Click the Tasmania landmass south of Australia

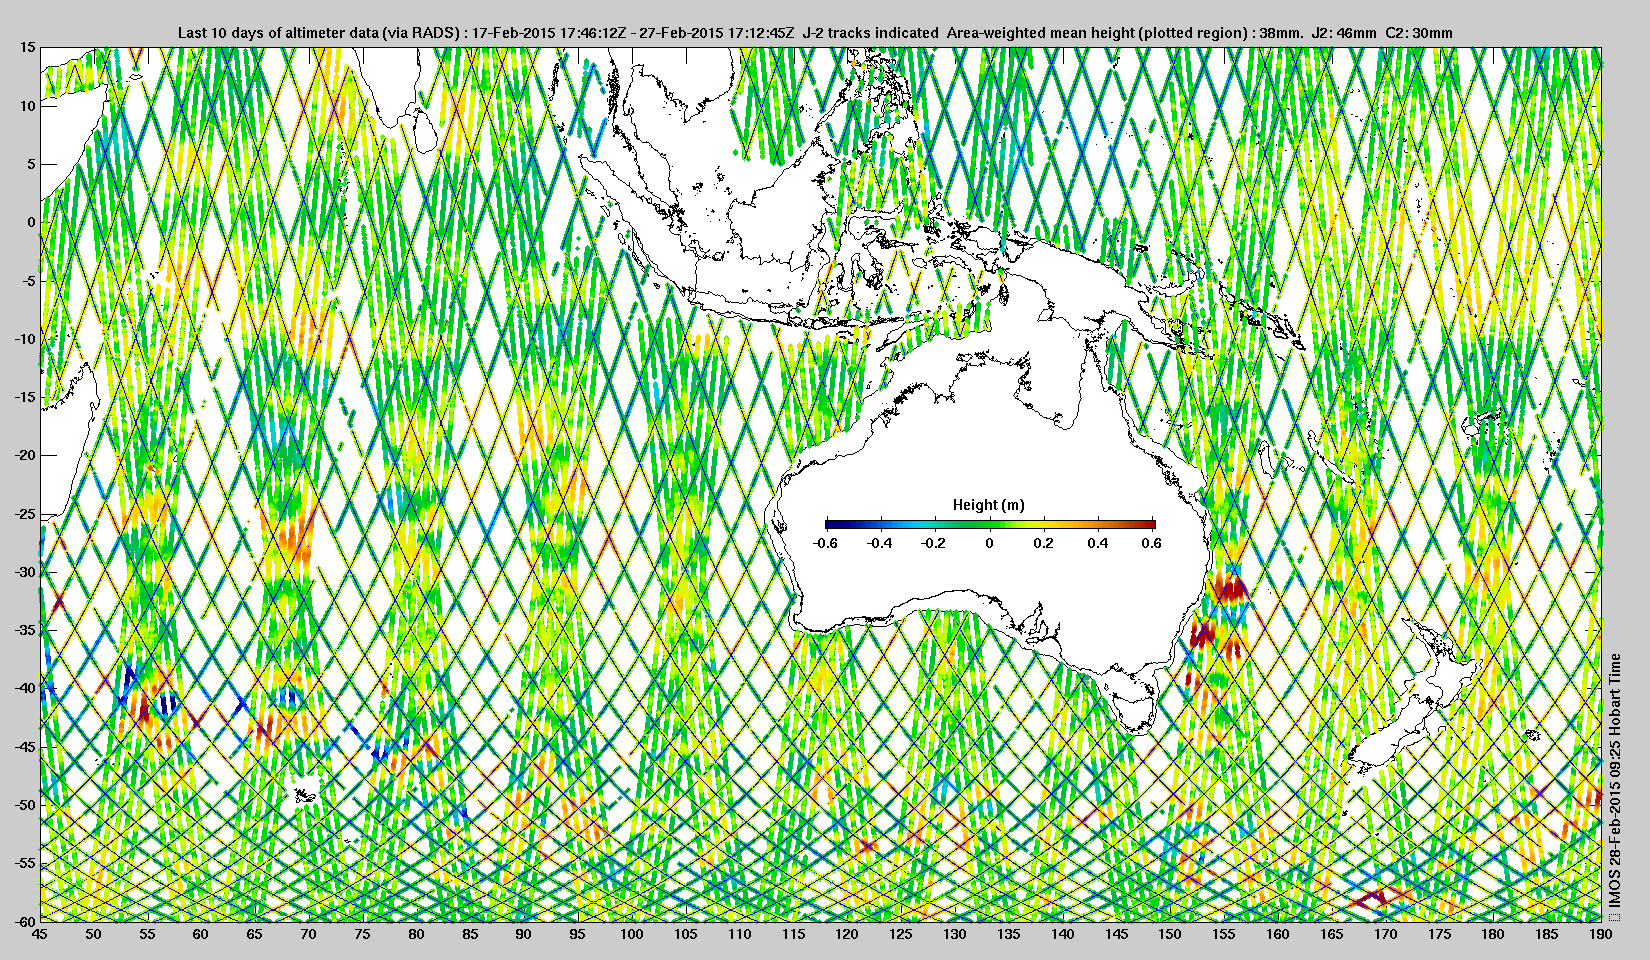coord(1132,708)
